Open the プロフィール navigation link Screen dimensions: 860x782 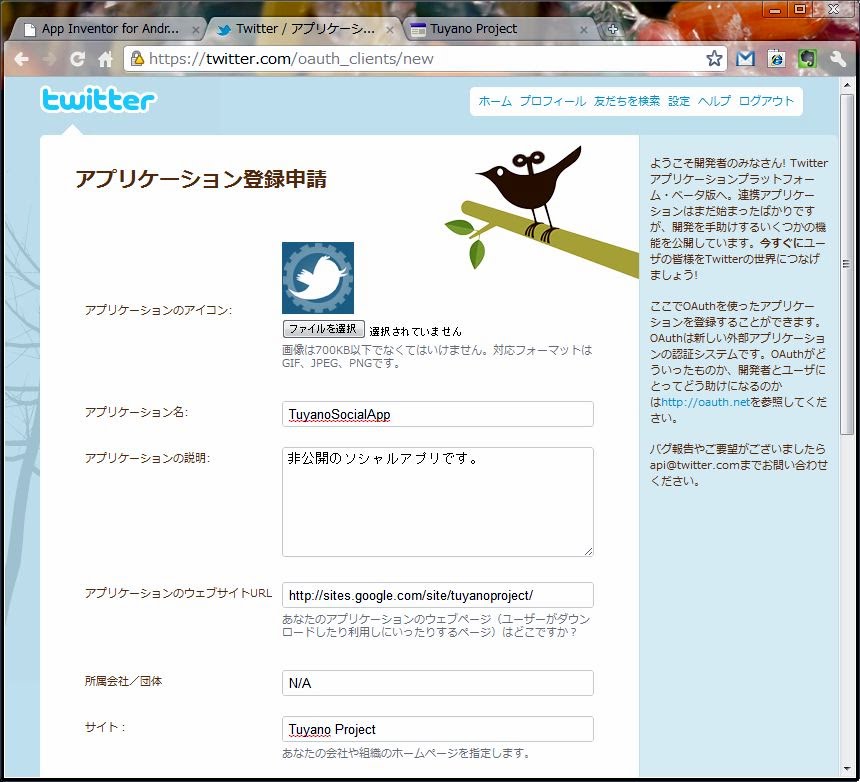pos(552,101)
